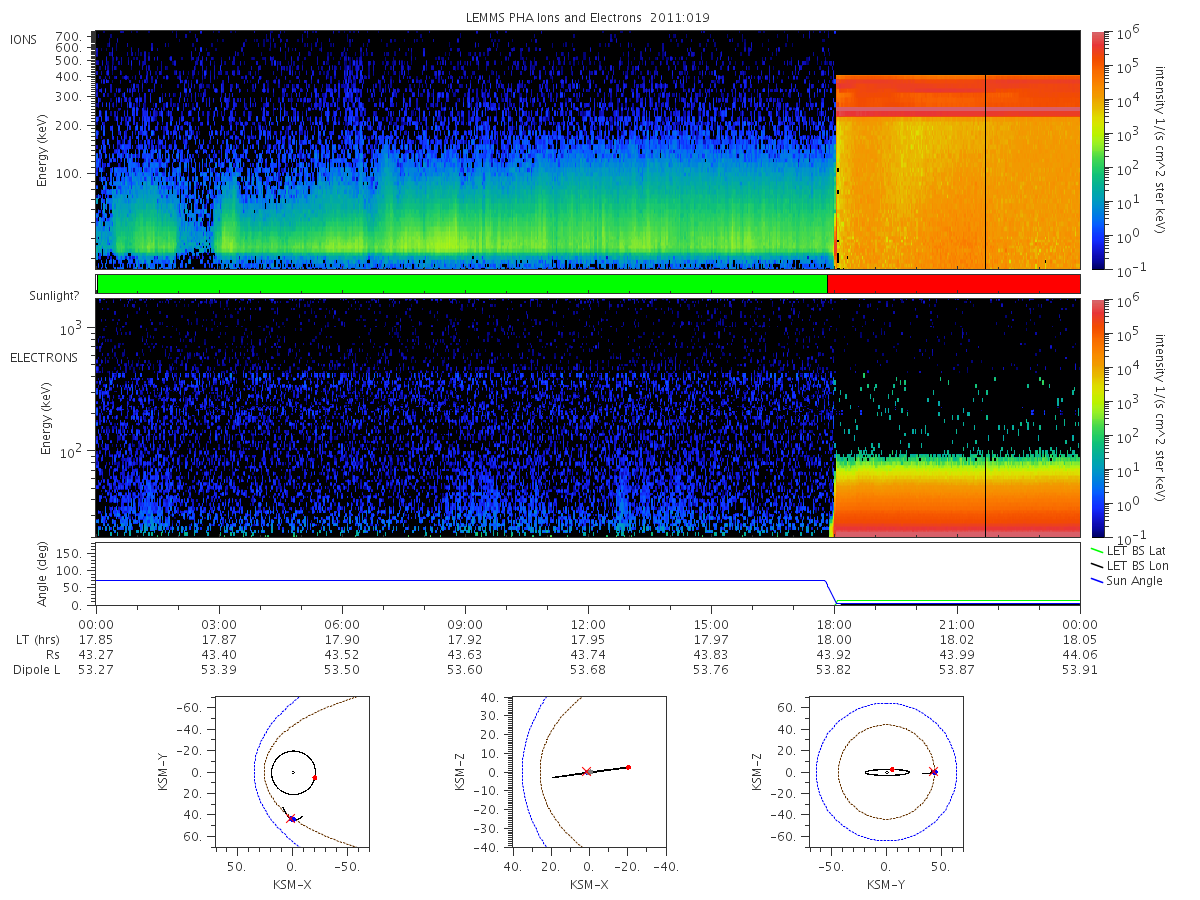
Task: Click the green segment of the Sunlight bar
Action: pyautogui.click(x=462, y=284)
